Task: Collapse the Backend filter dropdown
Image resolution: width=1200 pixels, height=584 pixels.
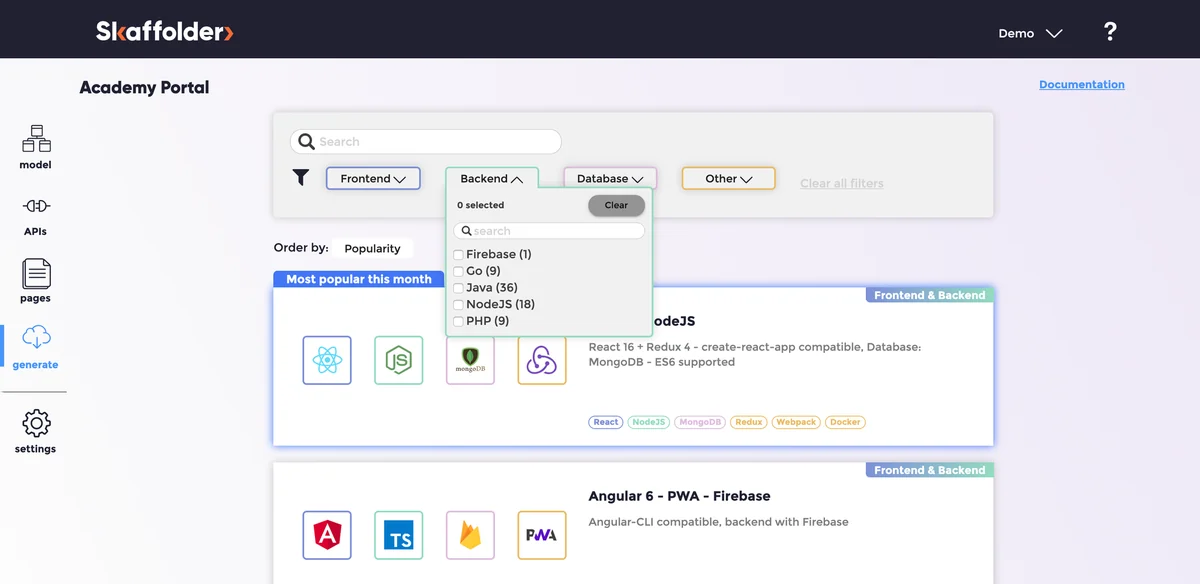Action: click(x=492, y=179)
